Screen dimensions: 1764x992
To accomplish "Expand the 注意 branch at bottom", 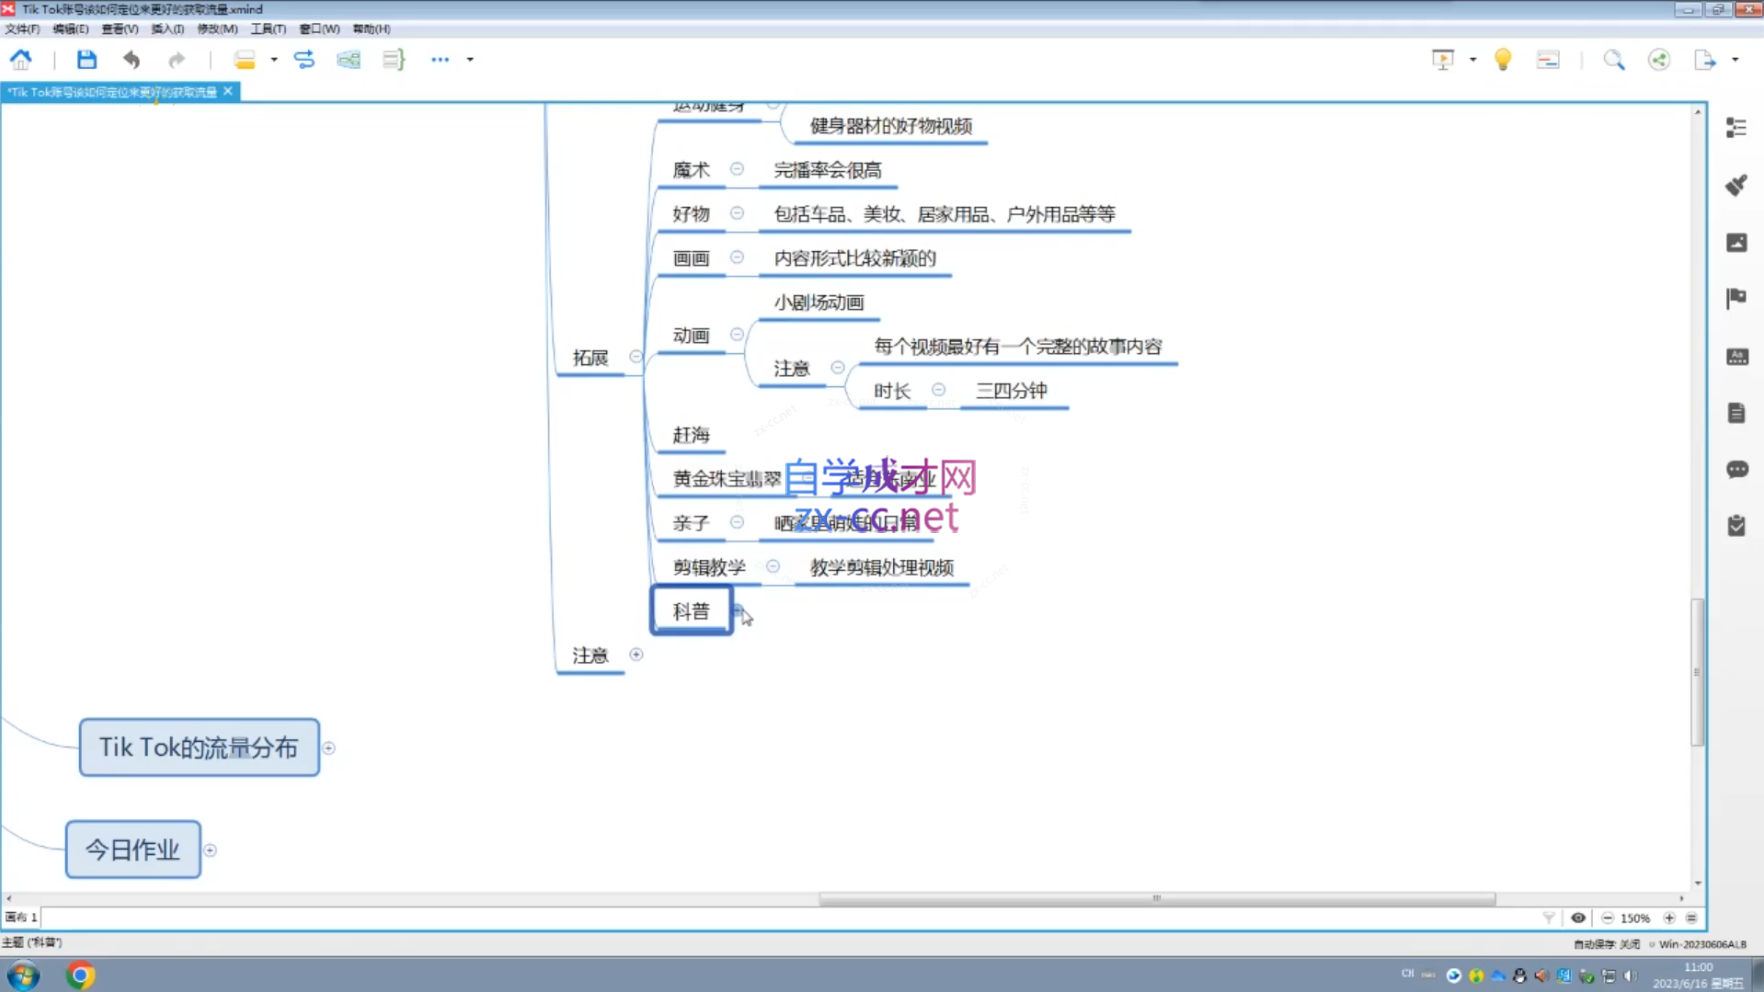I will point(636,655).
